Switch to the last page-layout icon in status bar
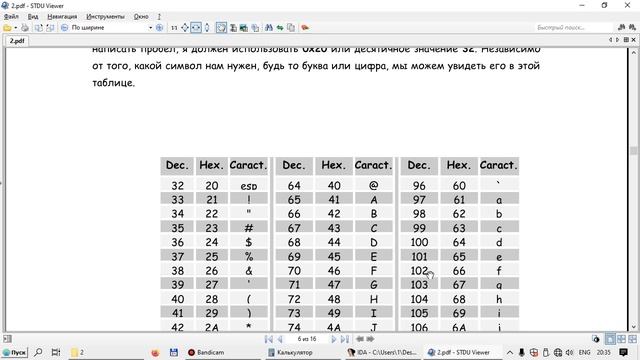This screenshot has width=640, height=360. coord(632,339)
